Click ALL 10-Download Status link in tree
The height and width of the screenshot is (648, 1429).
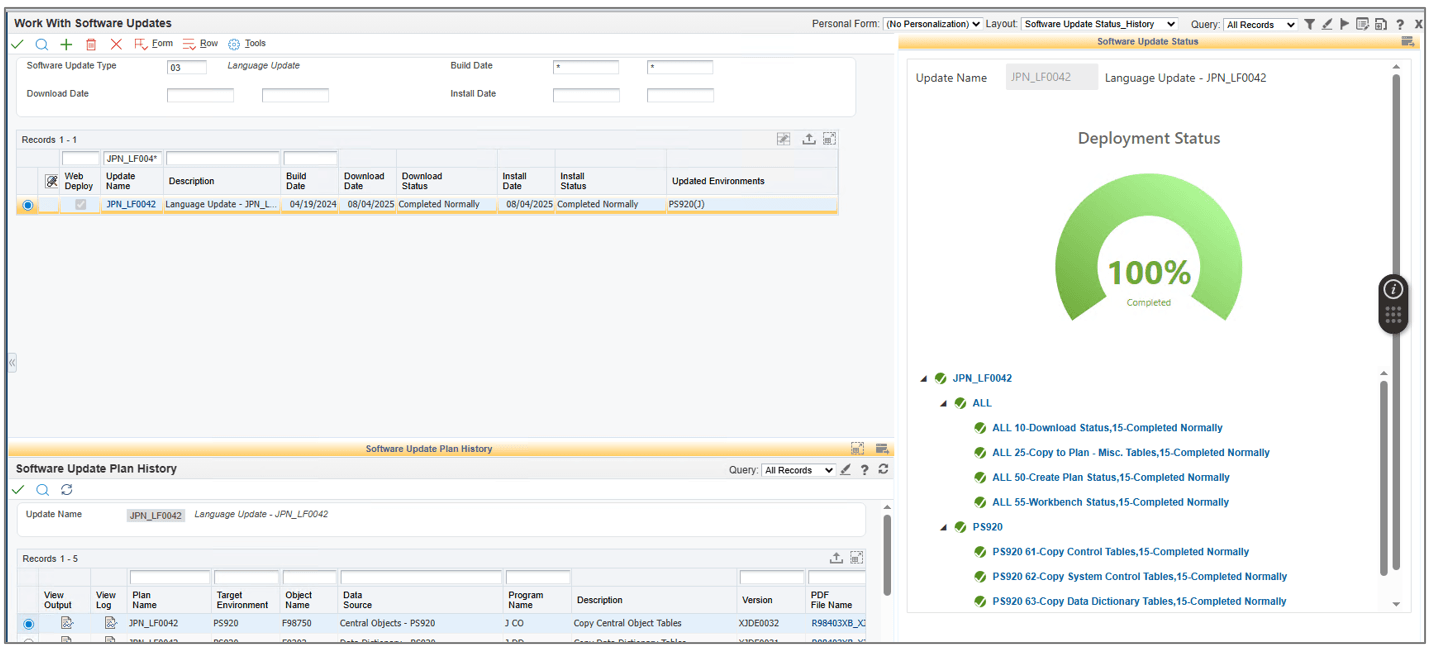pyautogui.click(x=1107, y=428)
